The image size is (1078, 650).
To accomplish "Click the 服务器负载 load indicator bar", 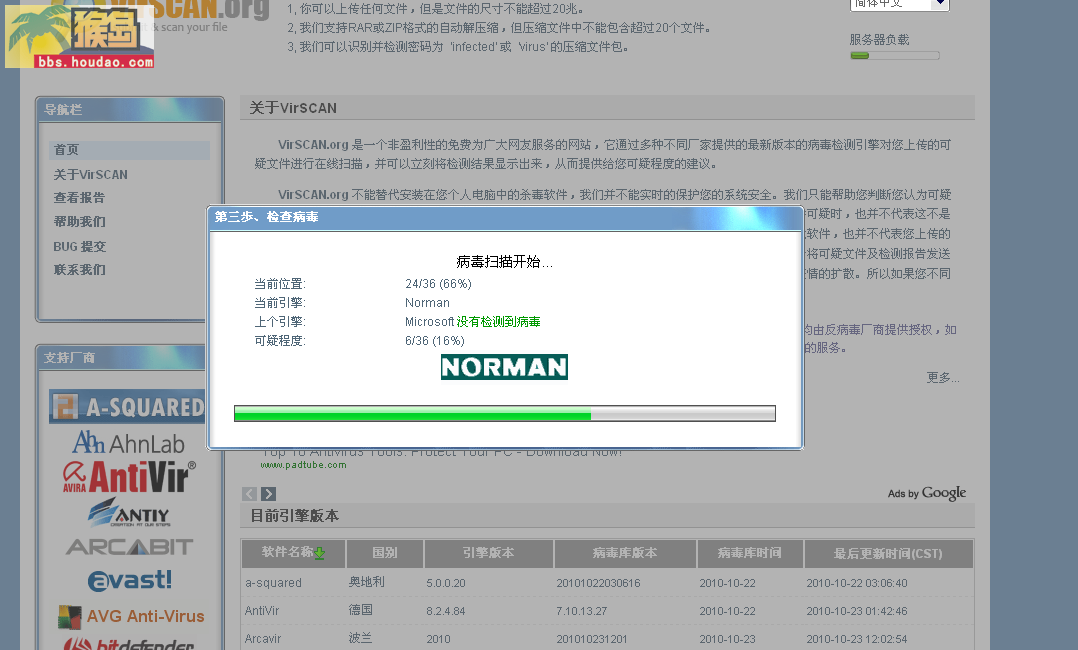I will click(894, 56).
